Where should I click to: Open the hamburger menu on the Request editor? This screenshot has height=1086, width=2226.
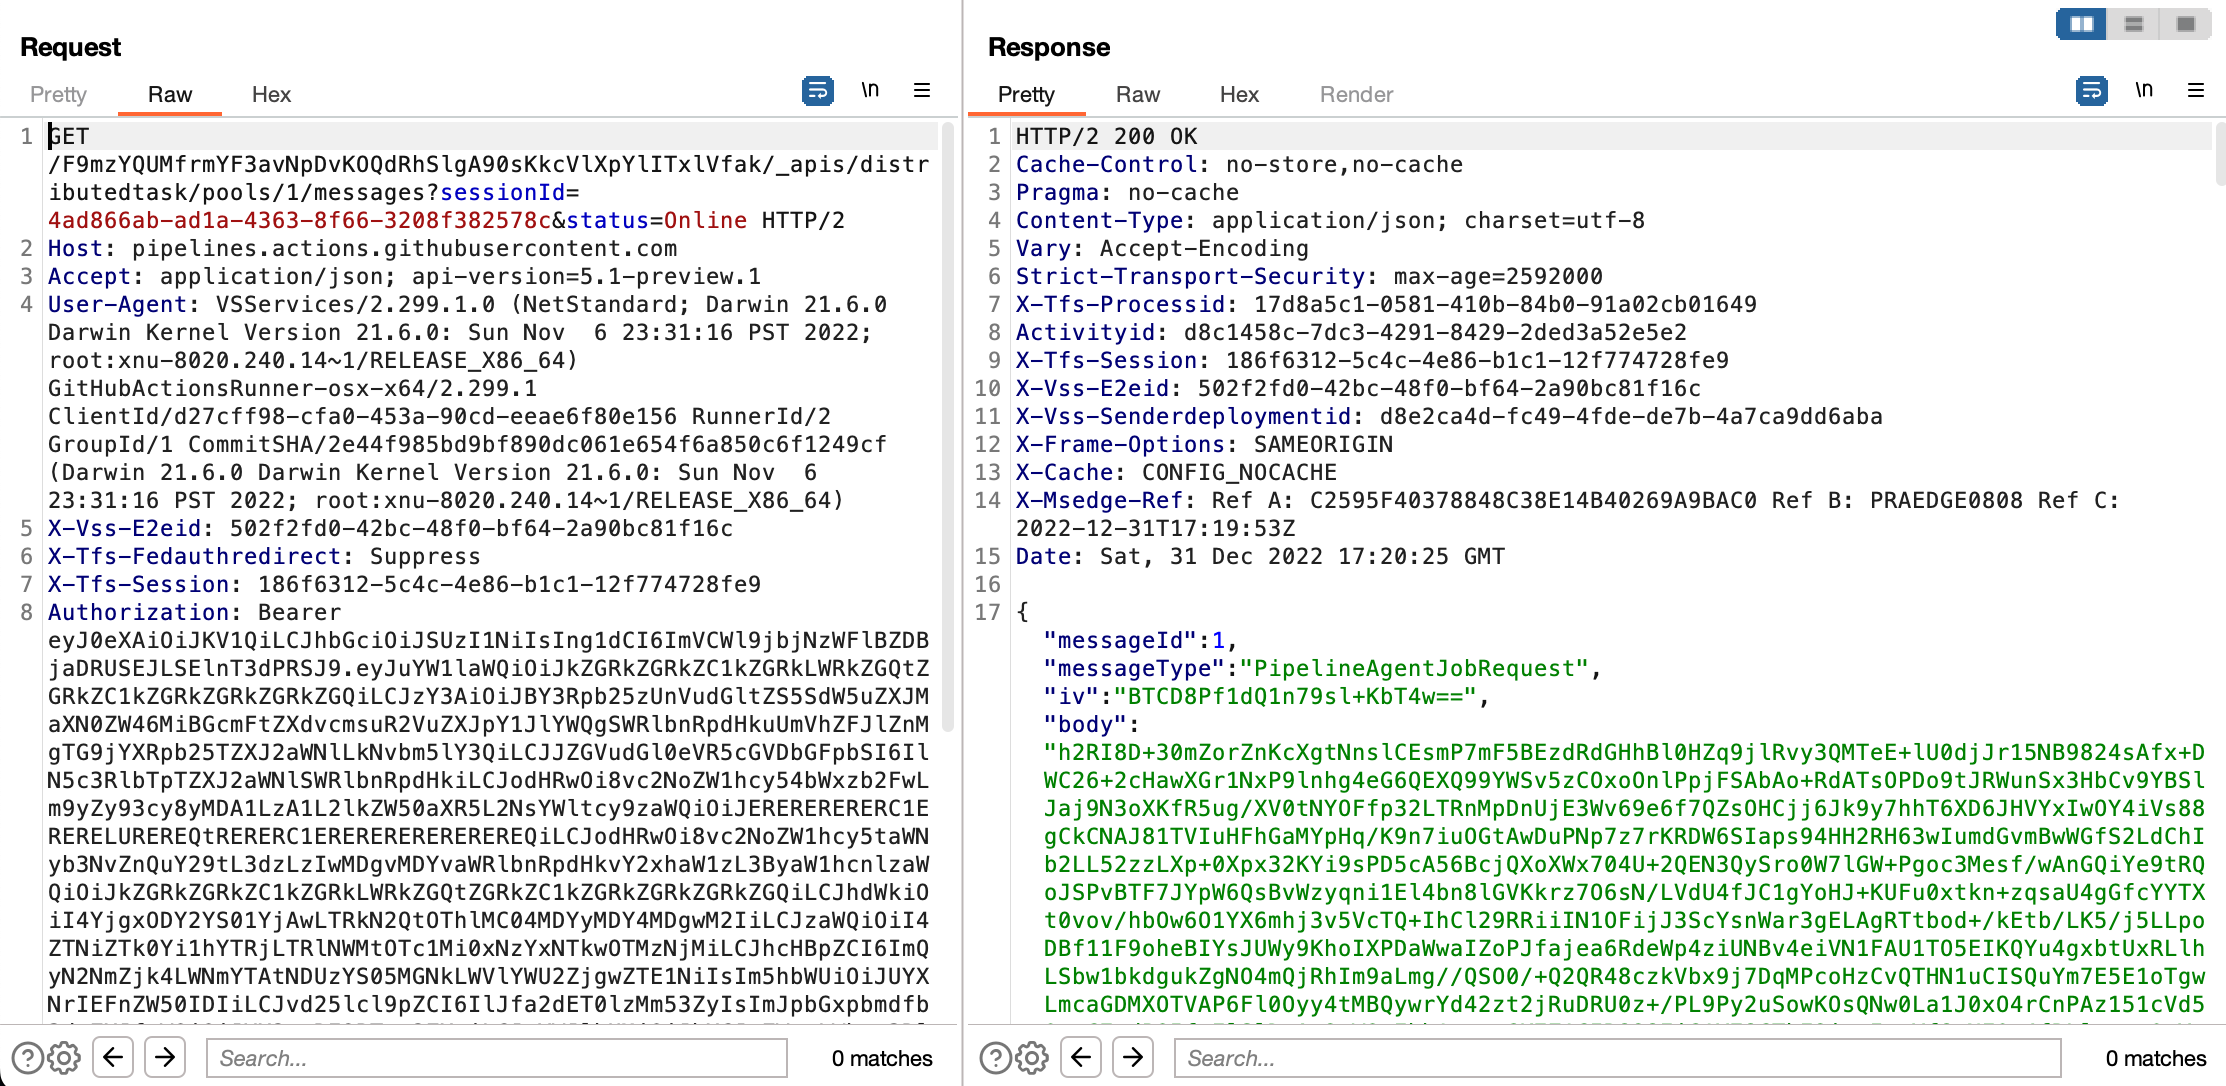[x=922, y=90]
